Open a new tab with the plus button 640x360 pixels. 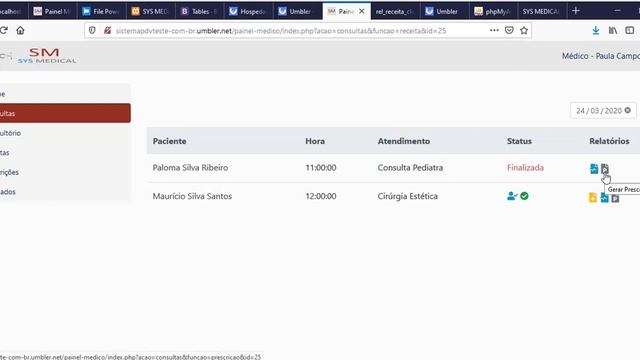tap(576, 11)
